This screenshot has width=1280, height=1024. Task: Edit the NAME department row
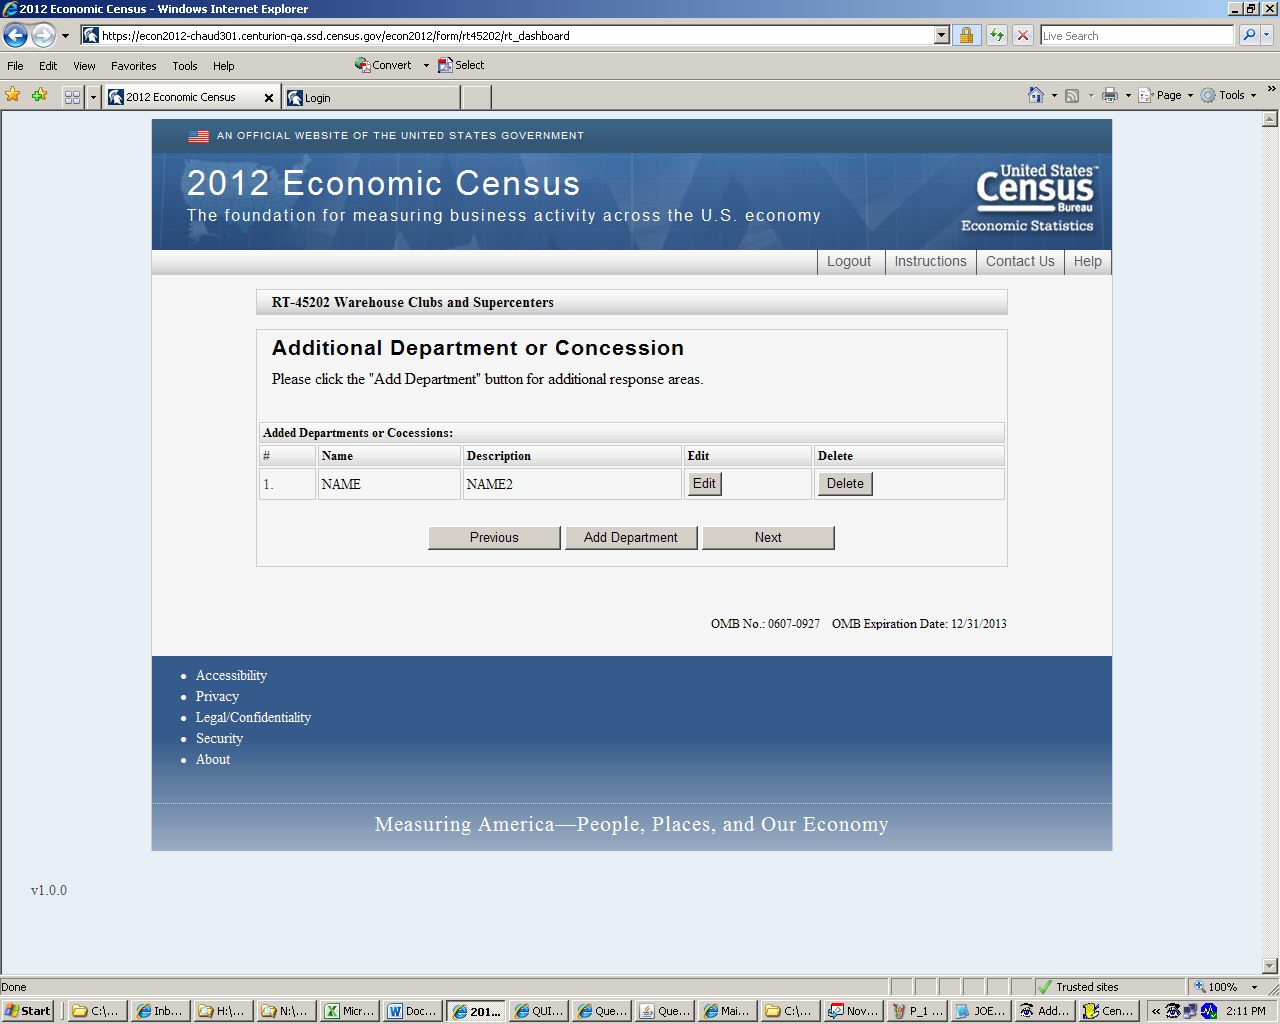point(704,484)
